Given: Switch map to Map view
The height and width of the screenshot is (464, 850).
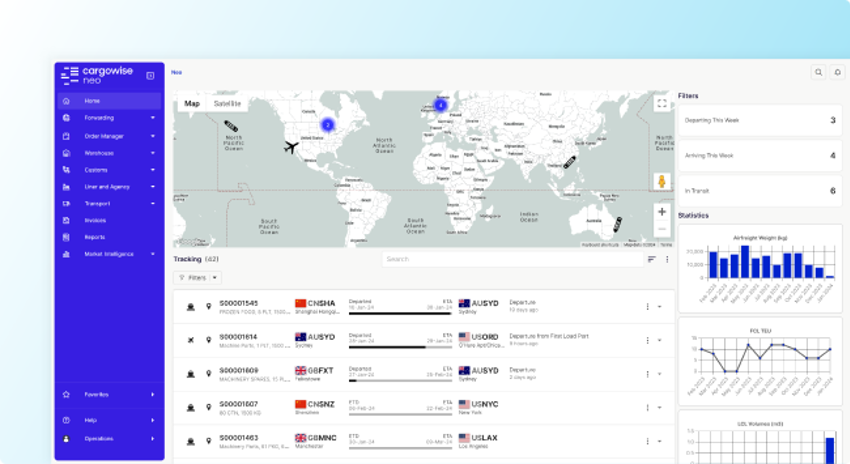Looking at the screenshot, I should point(192,103).
